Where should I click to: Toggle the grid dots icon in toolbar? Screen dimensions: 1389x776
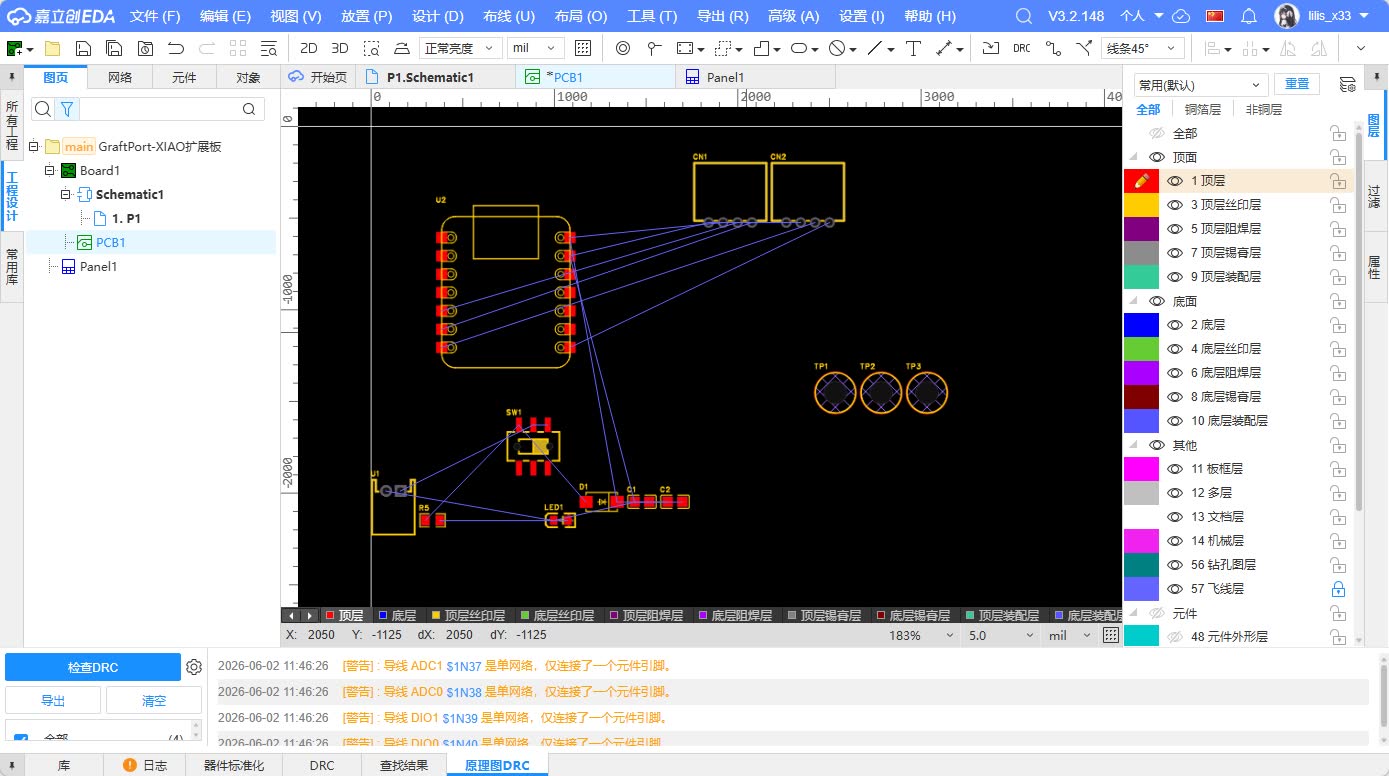[584, 48]
